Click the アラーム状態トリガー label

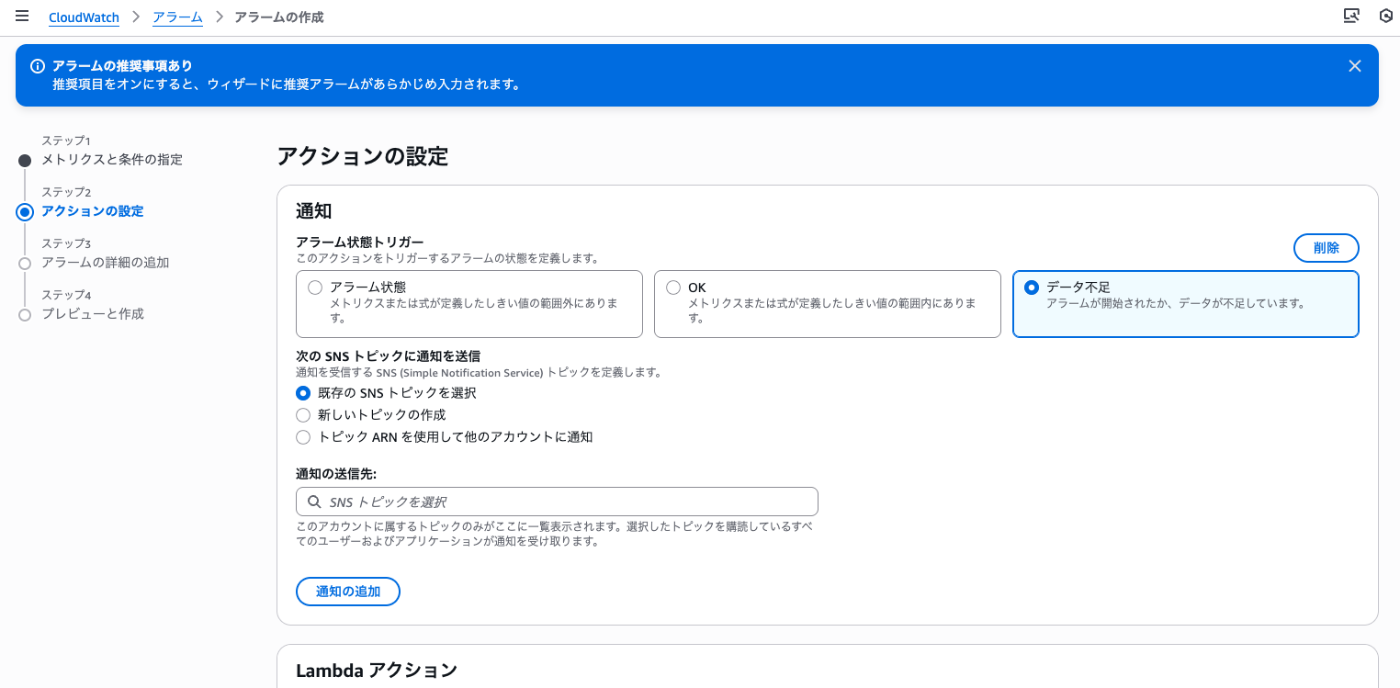point(360,242)
